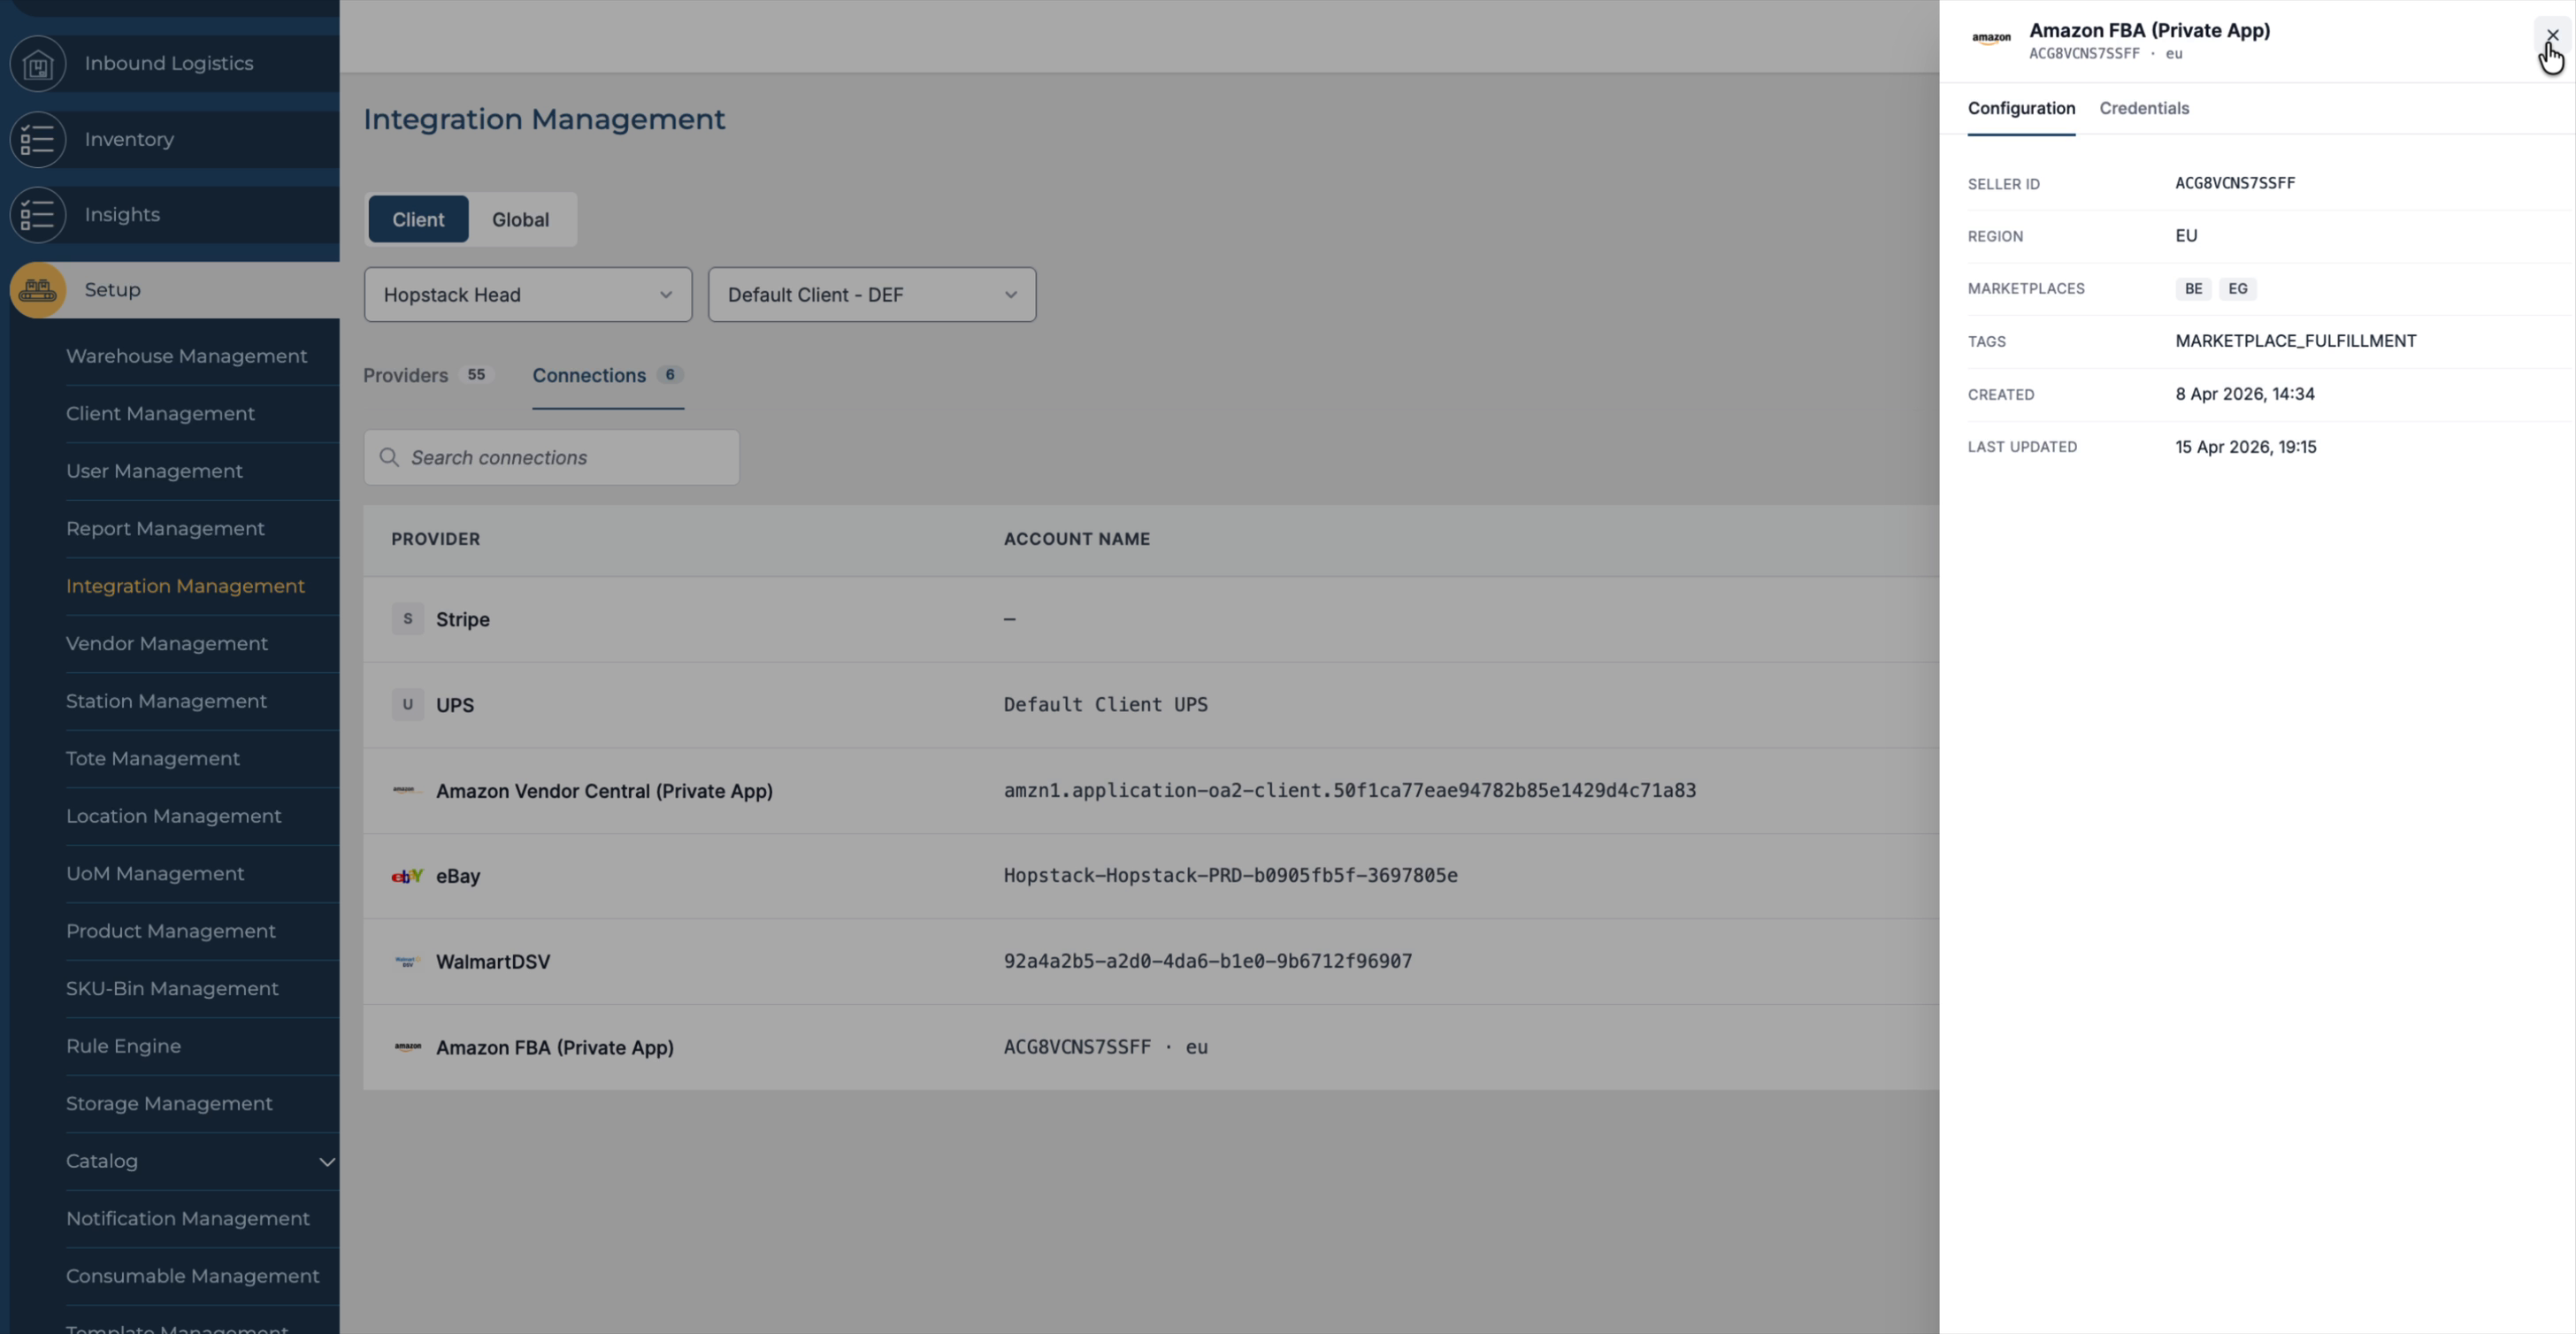This screenshot has height=1334, width=2576.
Task: Select the Configuration tab
Action: tap(2021, 108)
